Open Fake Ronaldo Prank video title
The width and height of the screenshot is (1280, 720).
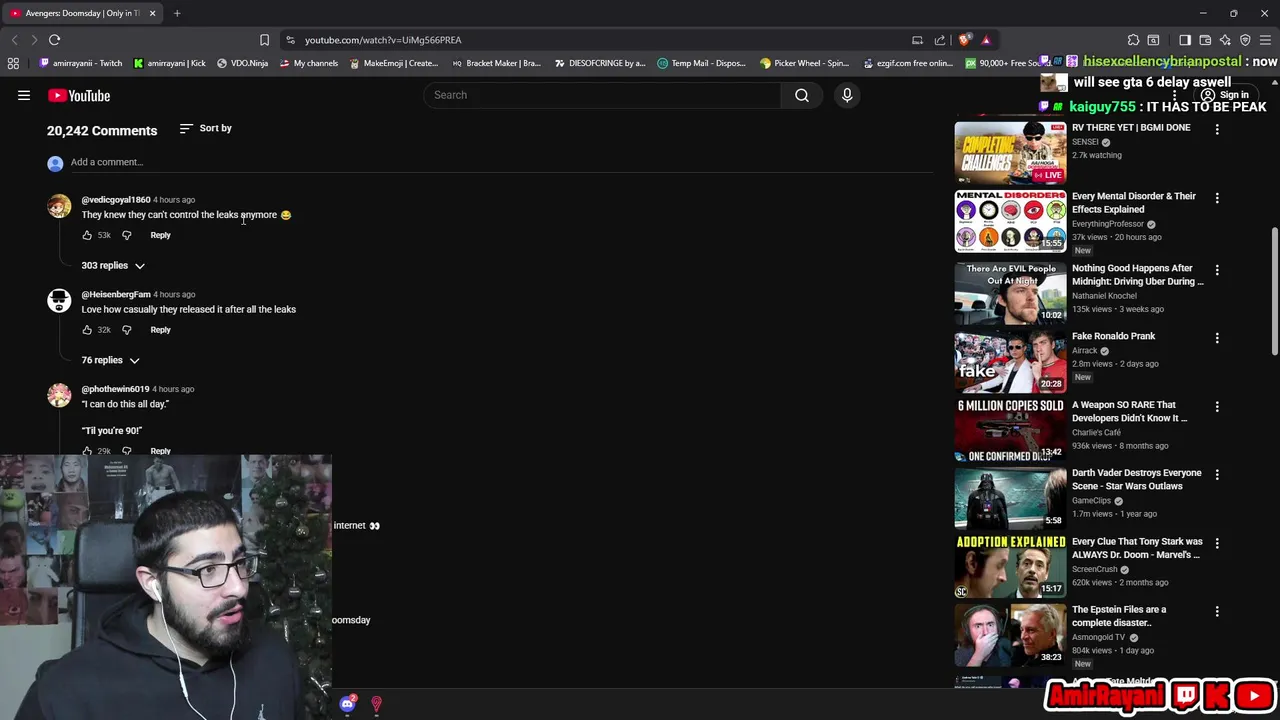pos(1113,337)
